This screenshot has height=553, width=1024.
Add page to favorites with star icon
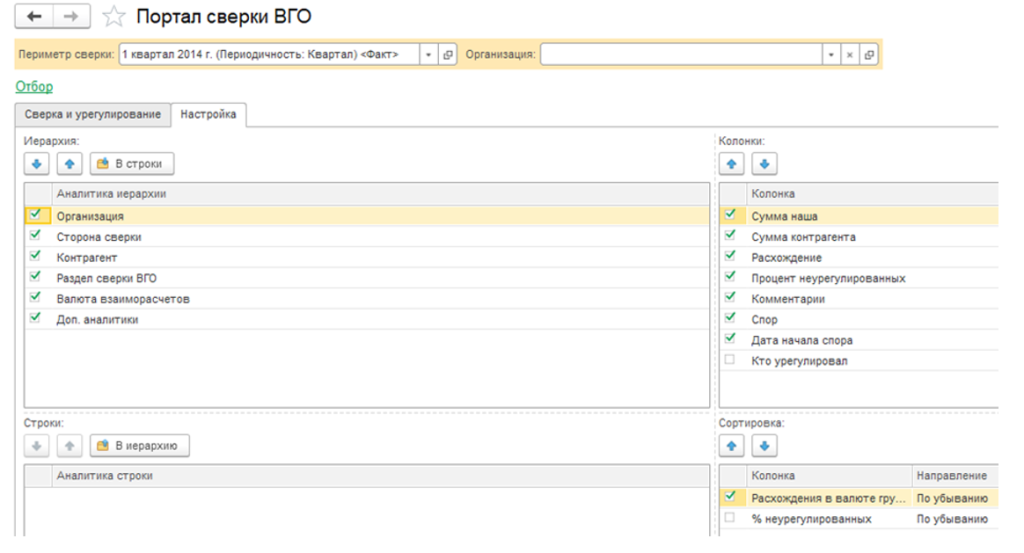click(115, 17)
